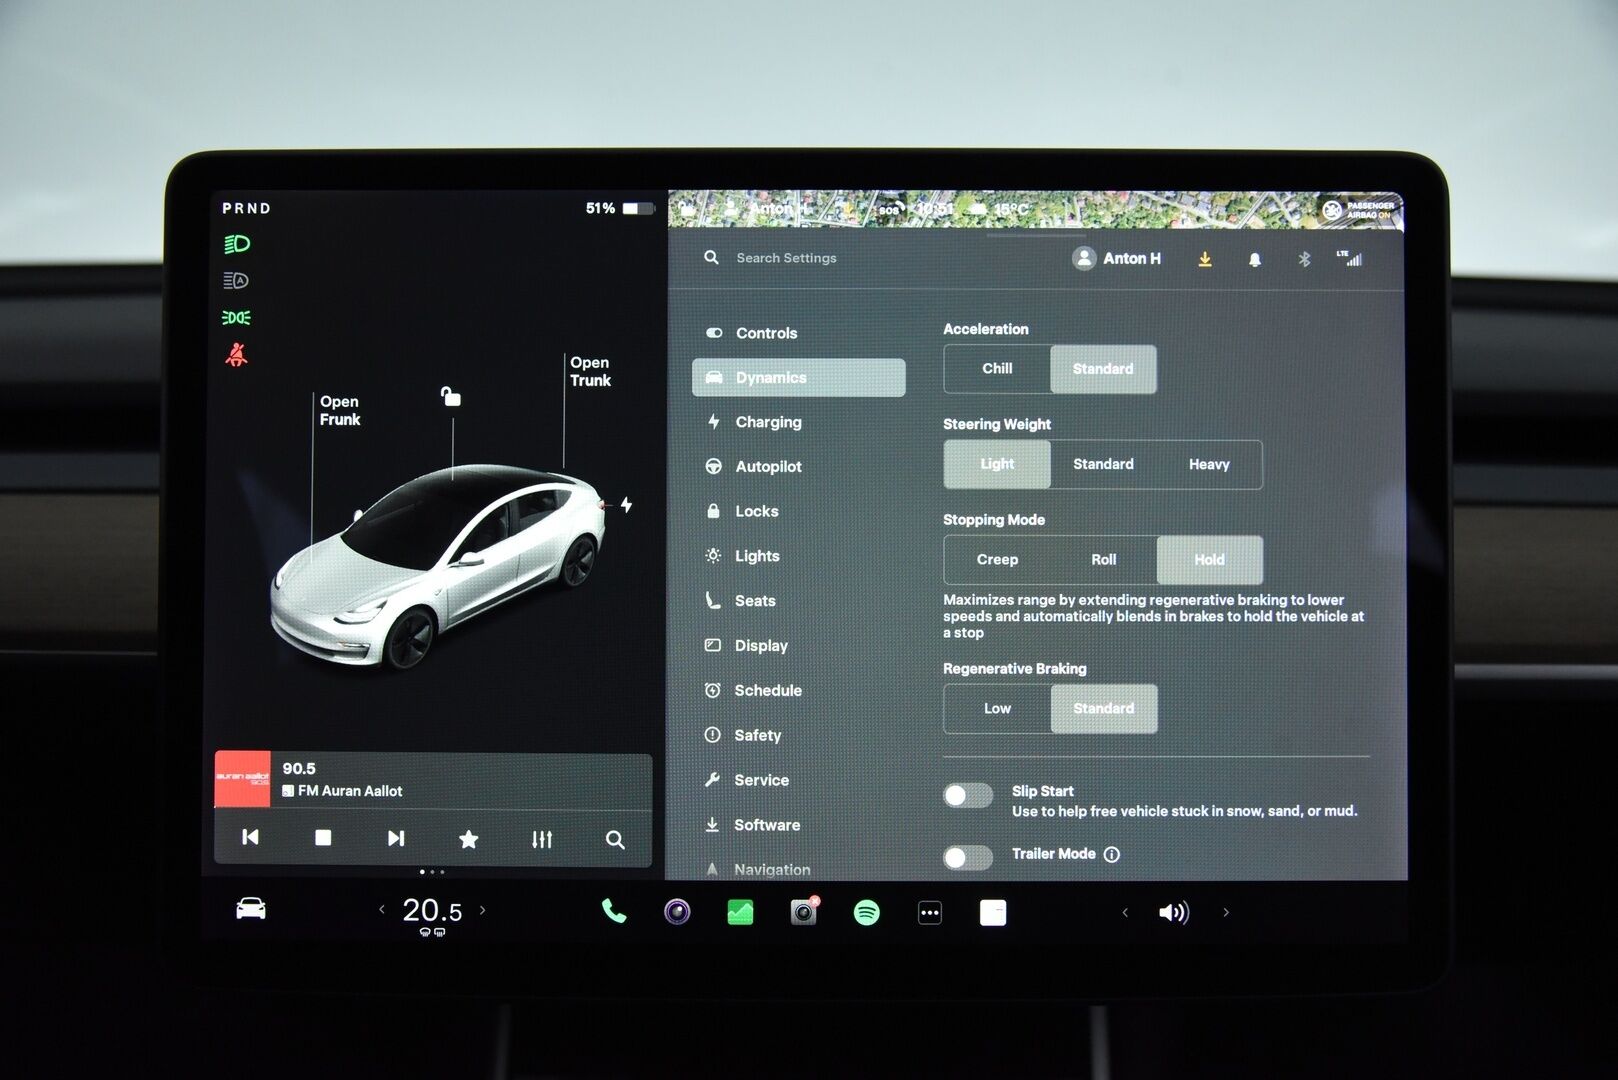1618x1080 pixels.
Task: Open the 20.5 climate temperature panel
Action: [x=432, y=912]
